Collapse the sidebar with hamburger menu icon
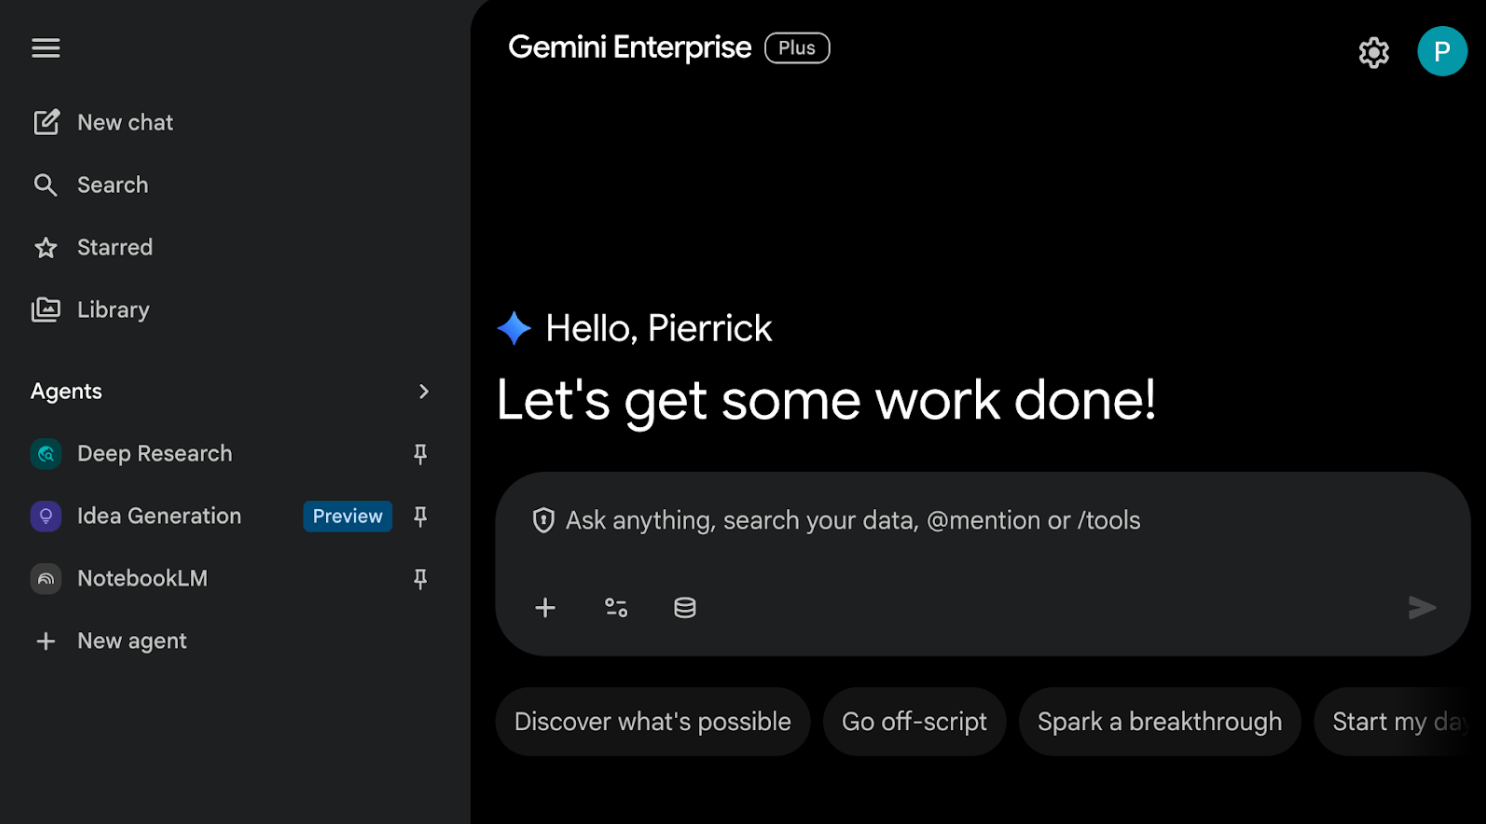The width and height of the screenshot is (1486, 824). (x=46, y=48)
